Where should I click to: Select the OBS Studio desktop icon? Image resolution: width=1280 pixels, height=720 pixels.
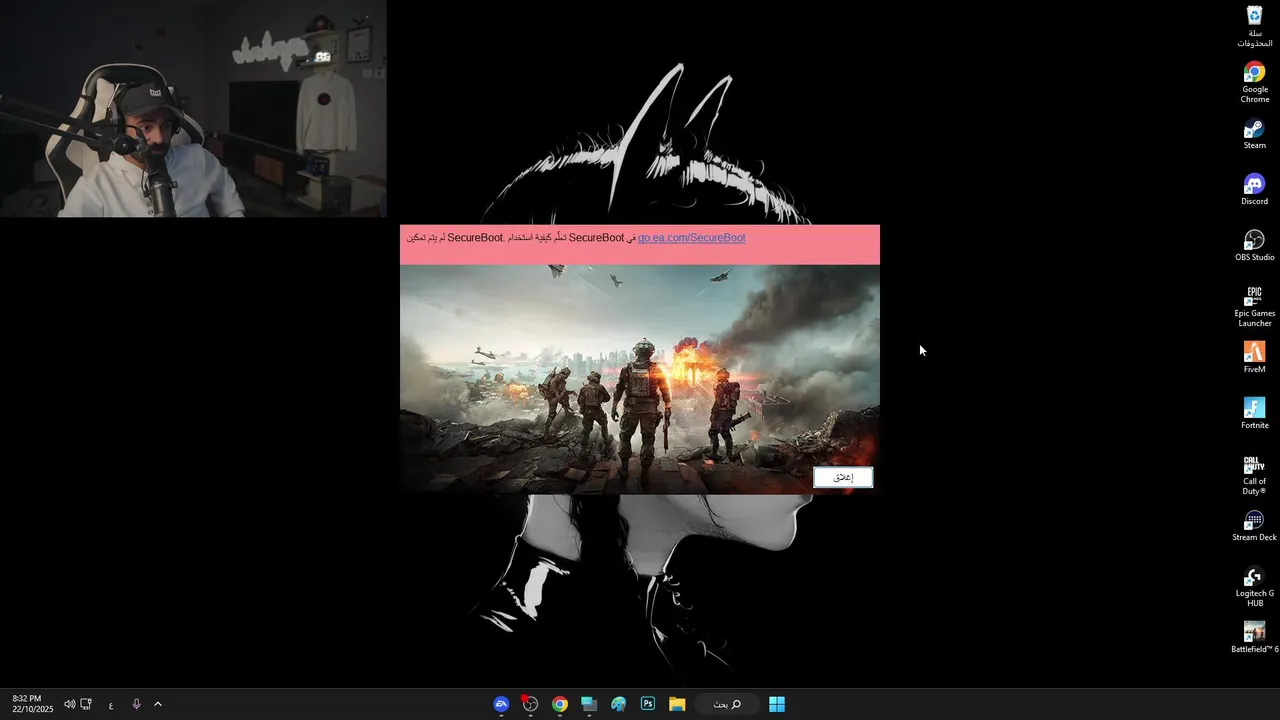click(x=1254, y=246)
